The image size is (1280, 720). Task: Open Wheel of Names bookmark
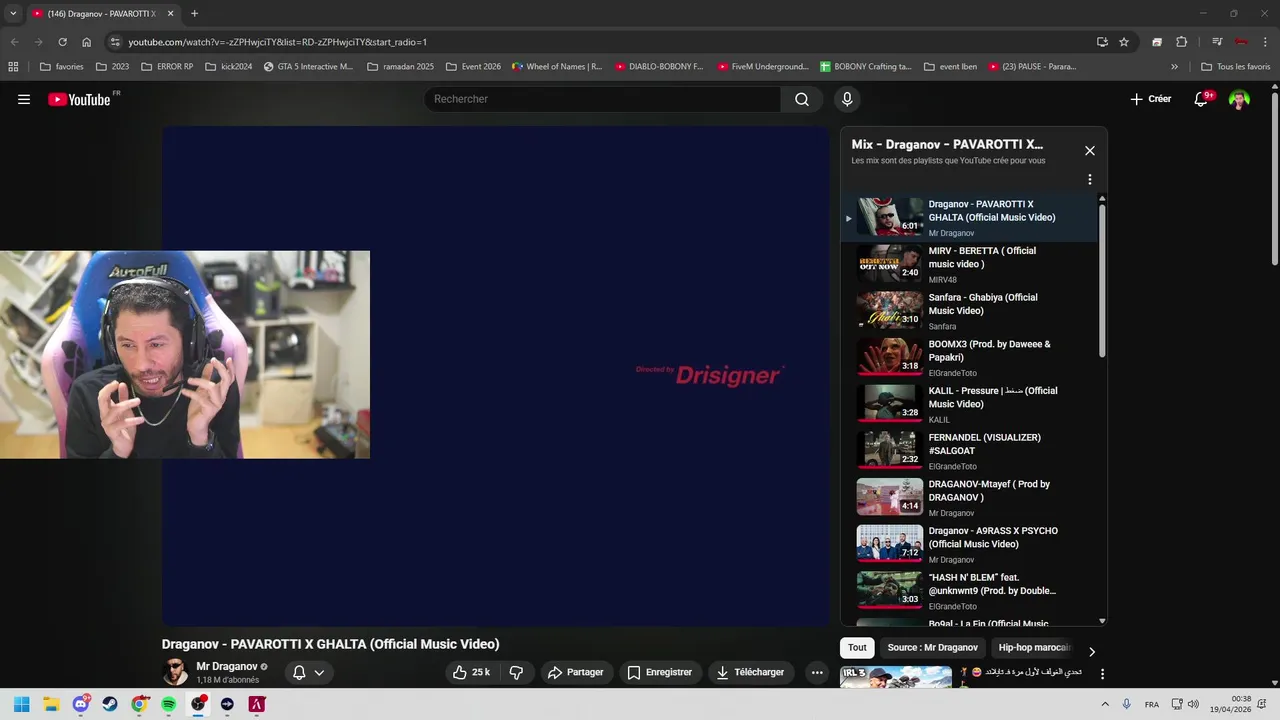point(556,67)
